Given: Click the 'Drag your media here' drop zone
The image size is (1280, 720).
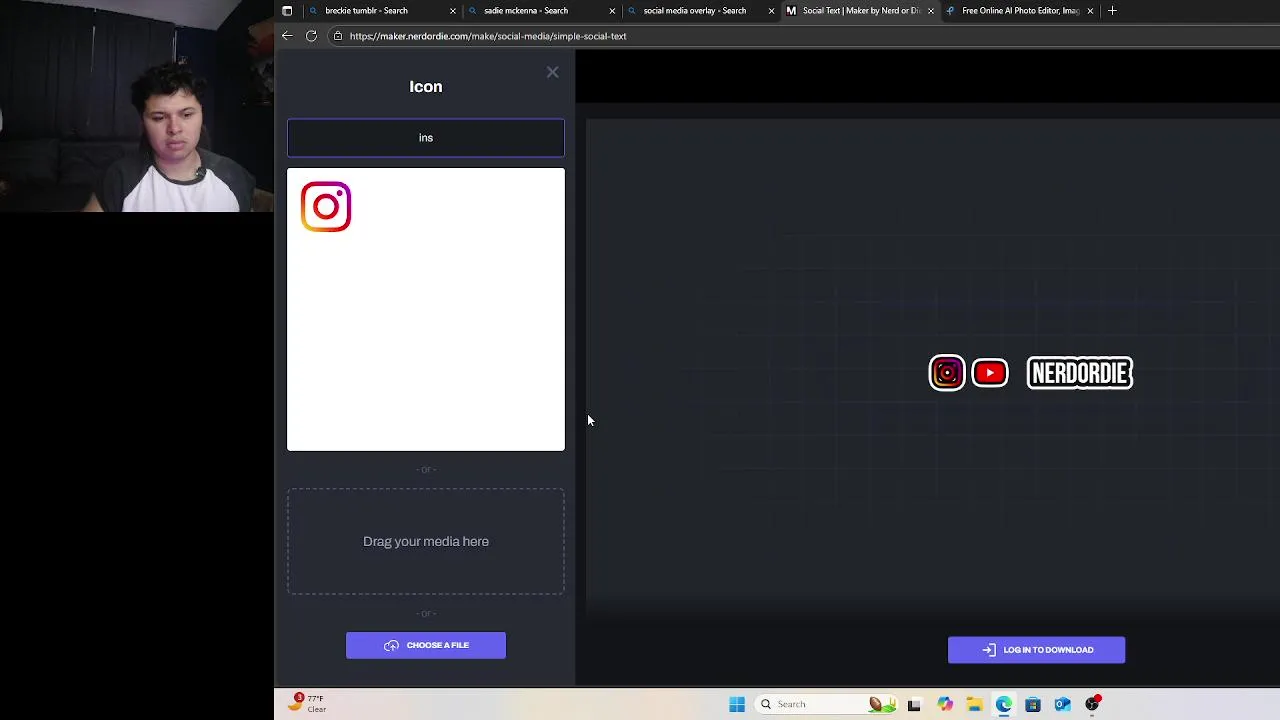Looking at the screenshot, I should click(x=426, y=541).
